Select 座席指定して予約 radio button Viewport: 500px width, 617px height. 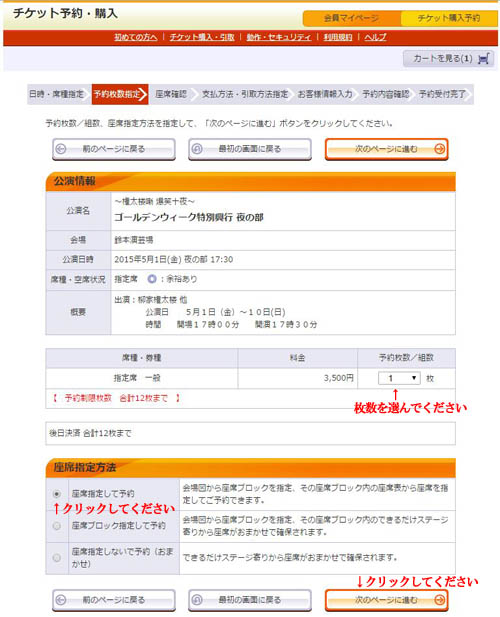tap(57, 493)
